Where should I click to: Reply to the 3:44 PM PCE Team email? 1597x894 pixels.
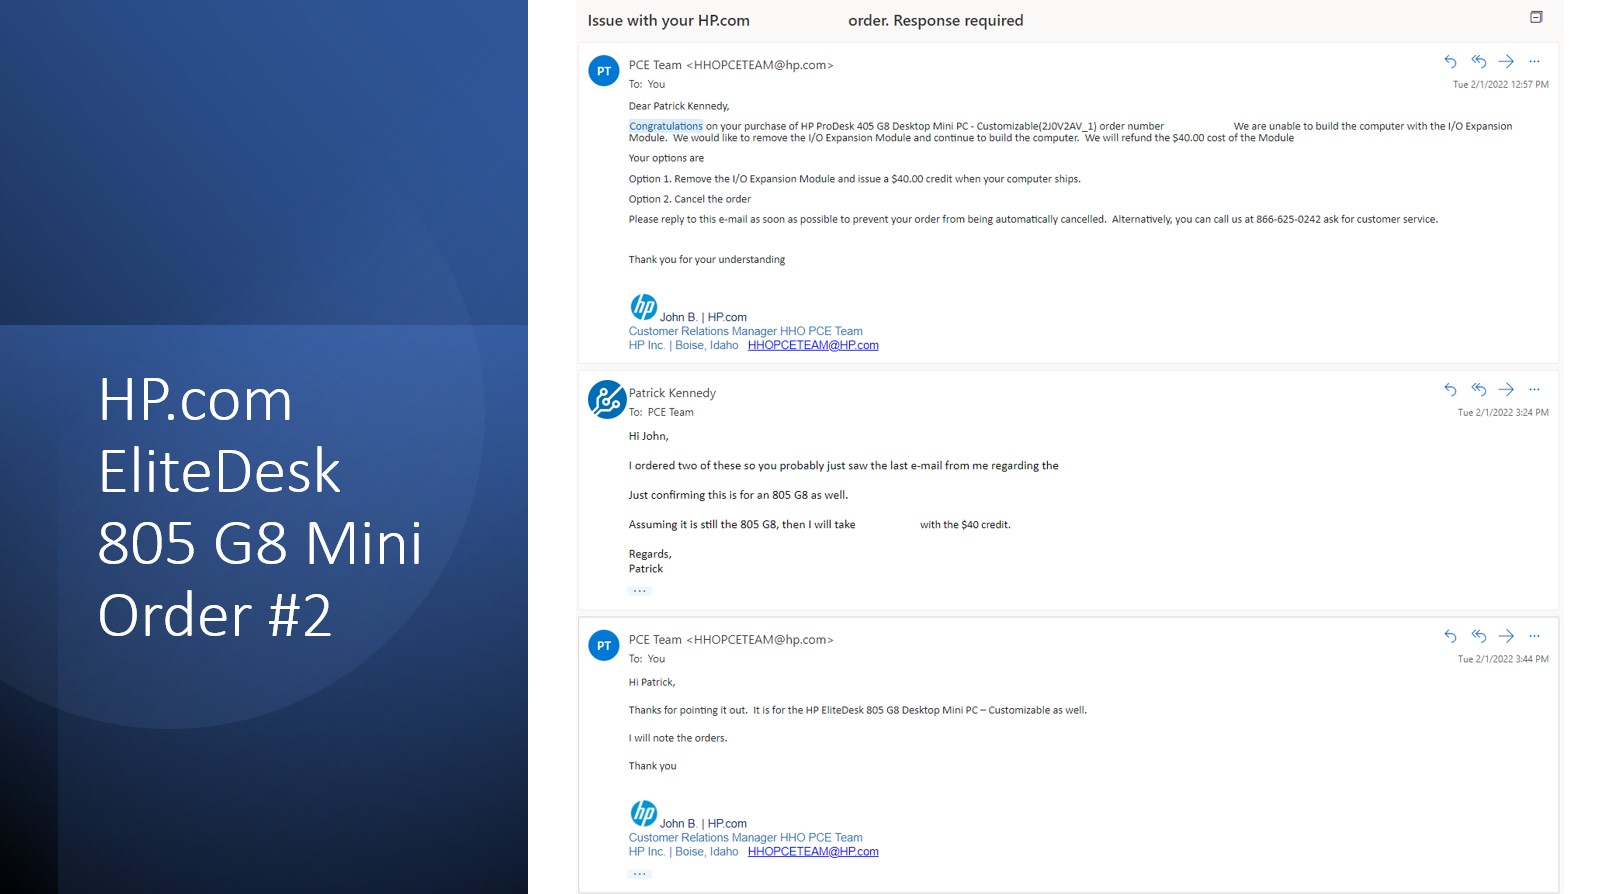[x=1450, y=636]
